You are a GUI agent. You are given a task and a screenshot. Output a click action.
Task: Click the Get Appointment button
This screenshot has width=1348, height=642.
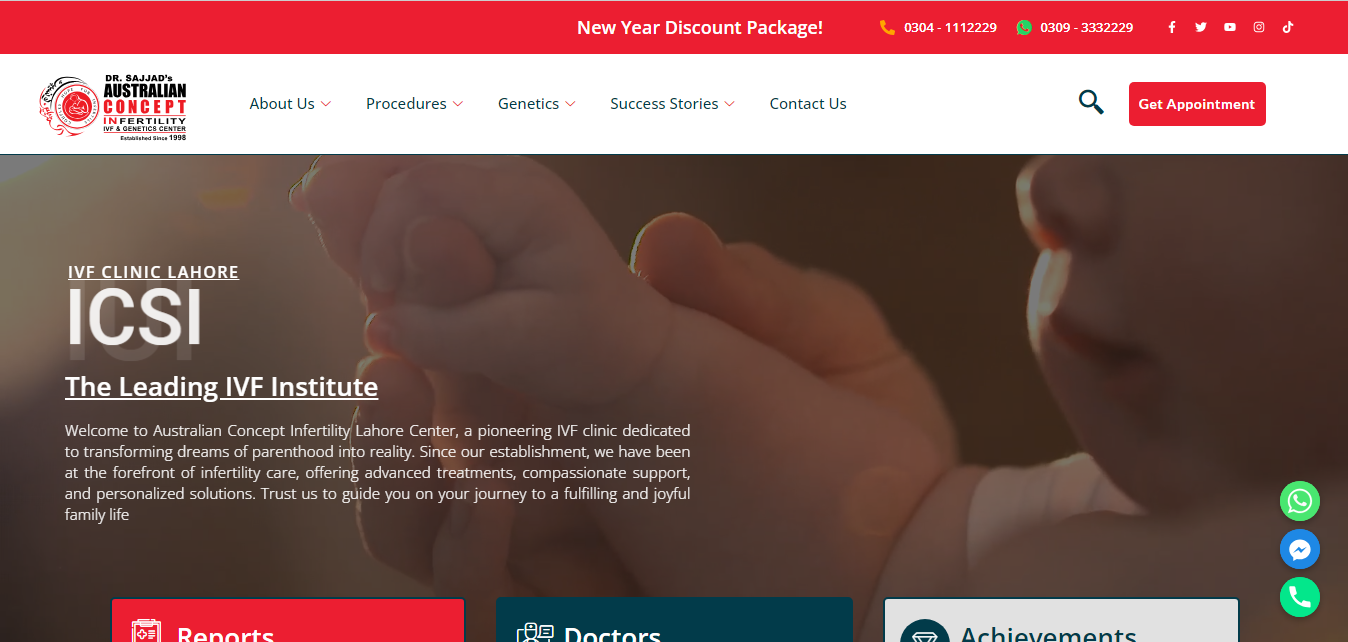pos(1197,104)
